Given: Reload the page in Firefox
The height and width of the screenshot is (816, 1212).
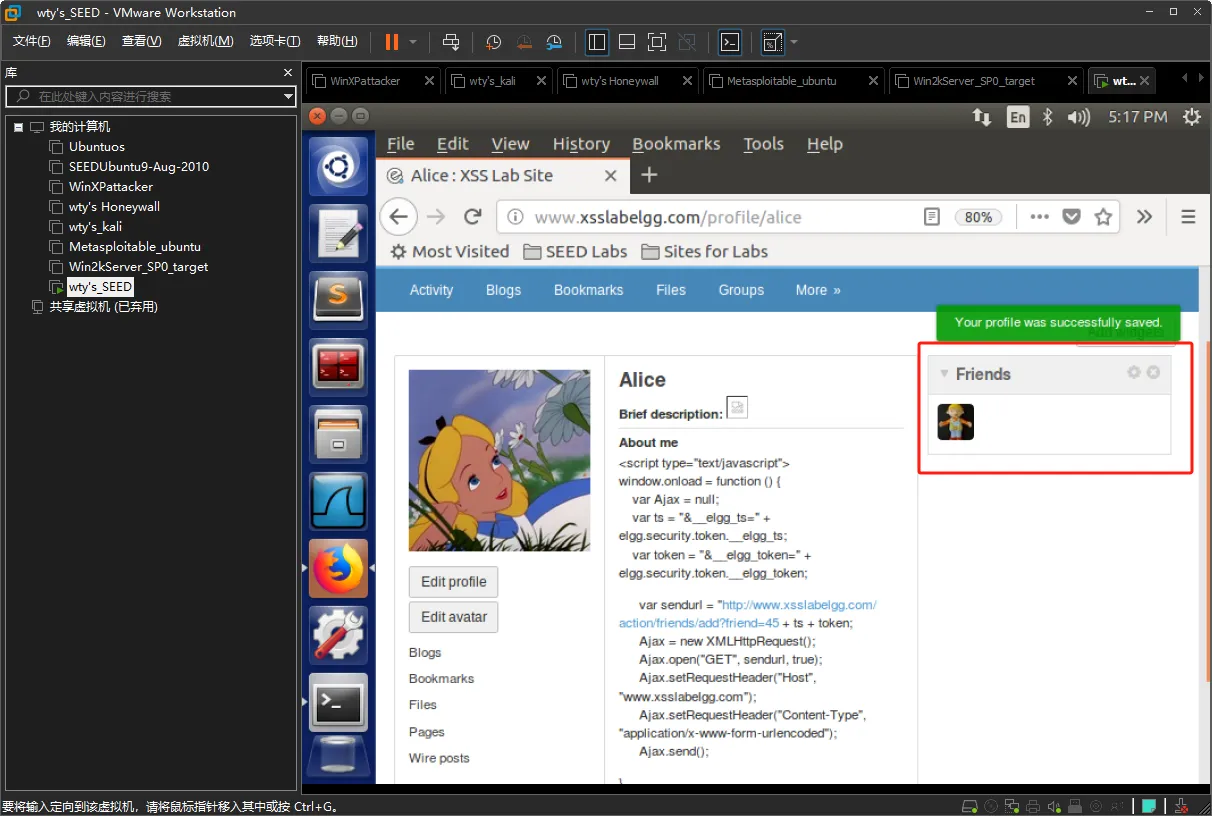Looking at the screenshot, I should [x=473, y=217].
